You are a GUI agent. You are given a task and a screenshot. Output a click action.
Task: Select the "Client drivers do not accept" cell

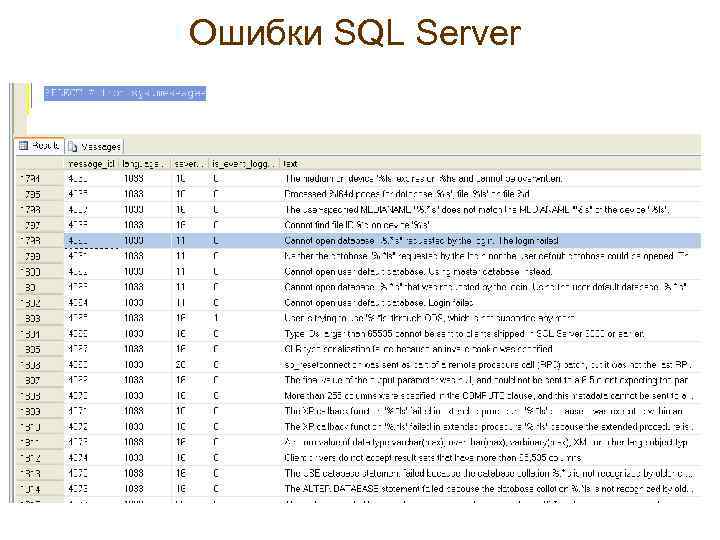coord(490,458)
